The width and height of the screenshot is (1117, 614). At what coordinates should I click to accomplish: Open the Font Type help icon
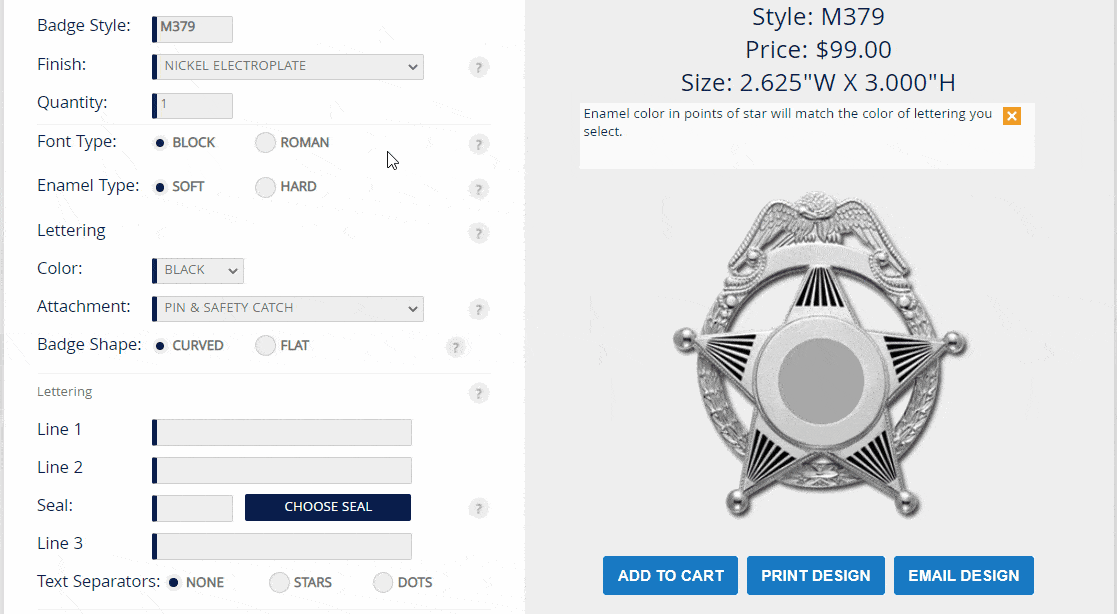pos(479,145)
